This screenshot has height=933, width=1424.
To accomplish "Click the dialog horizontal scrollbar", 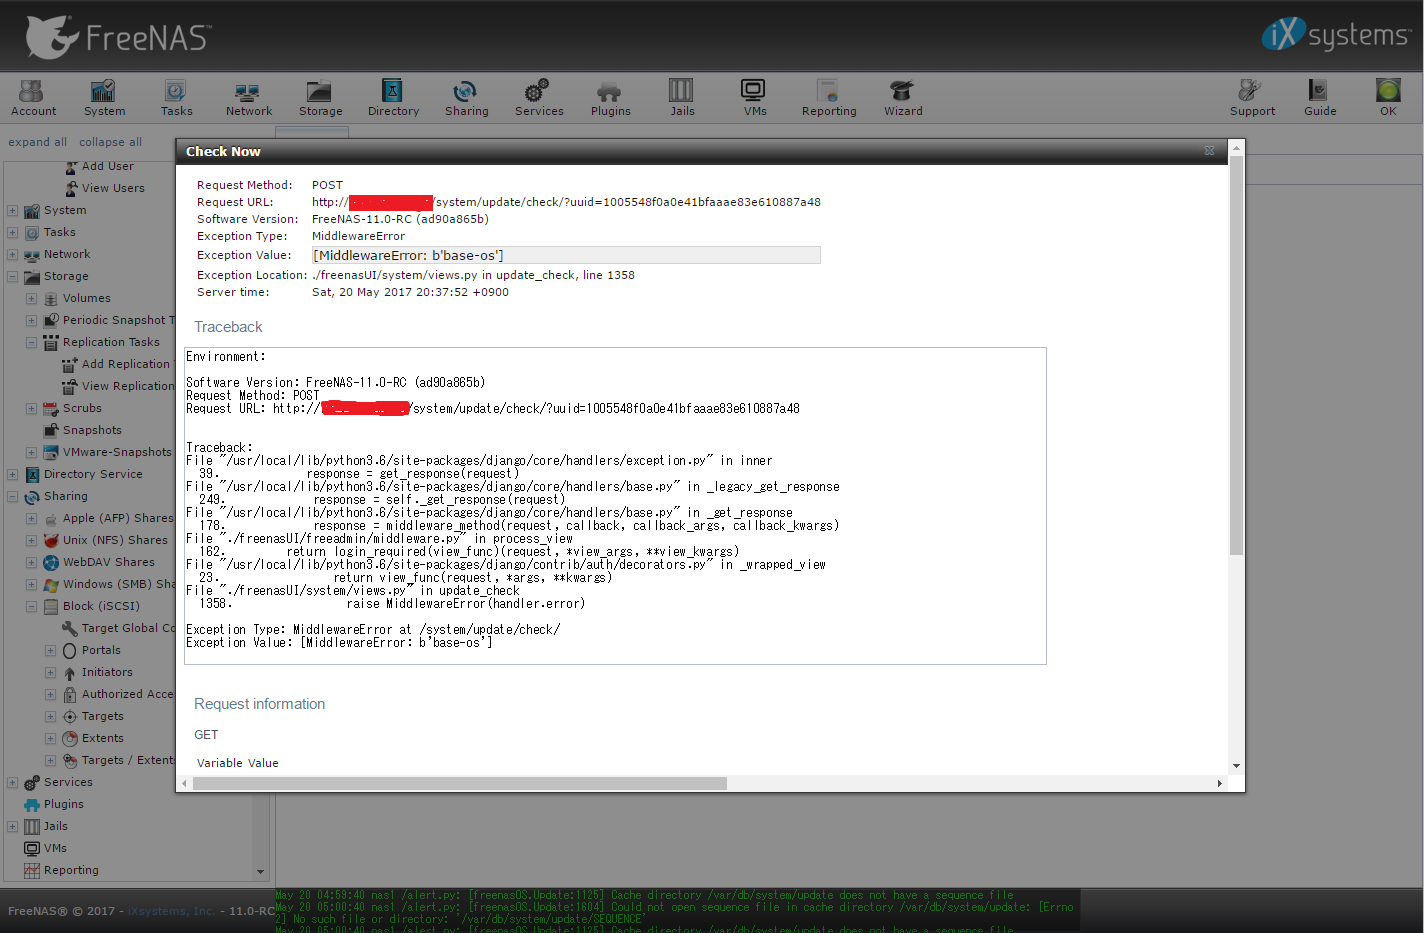I will point(460,783).
